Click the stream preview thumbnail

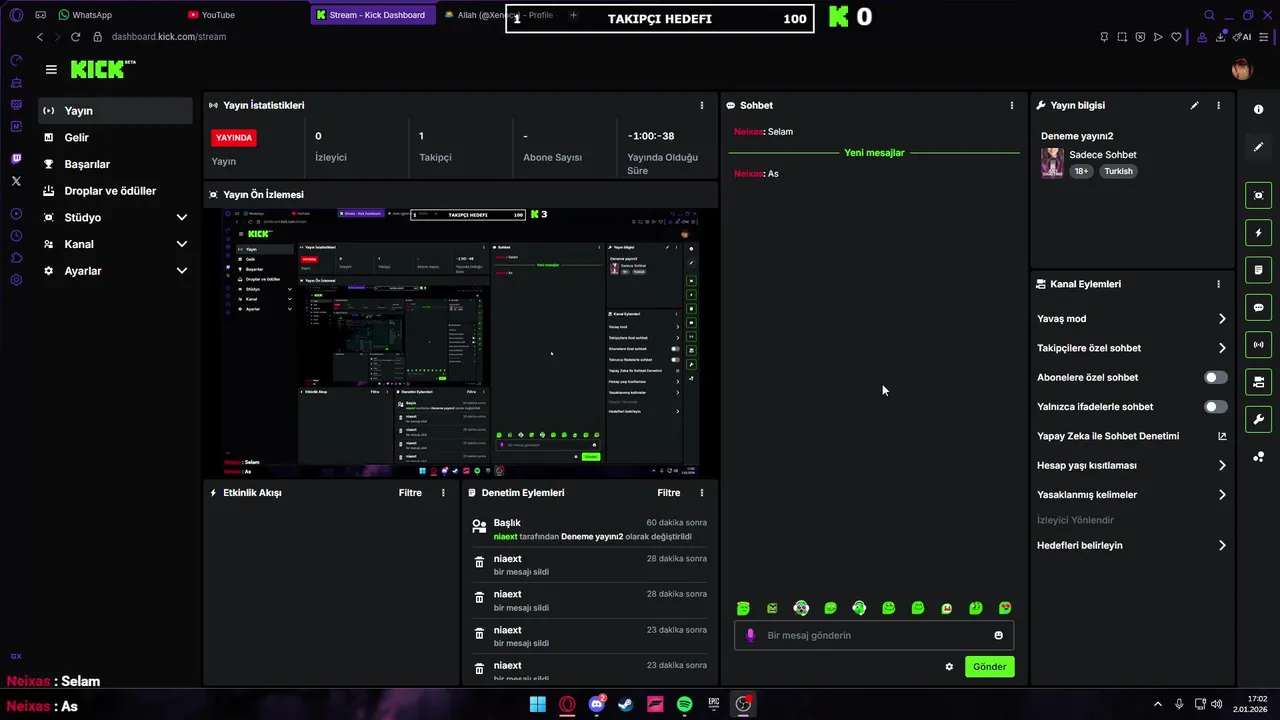pyautogui.click(x=461, y=343)
